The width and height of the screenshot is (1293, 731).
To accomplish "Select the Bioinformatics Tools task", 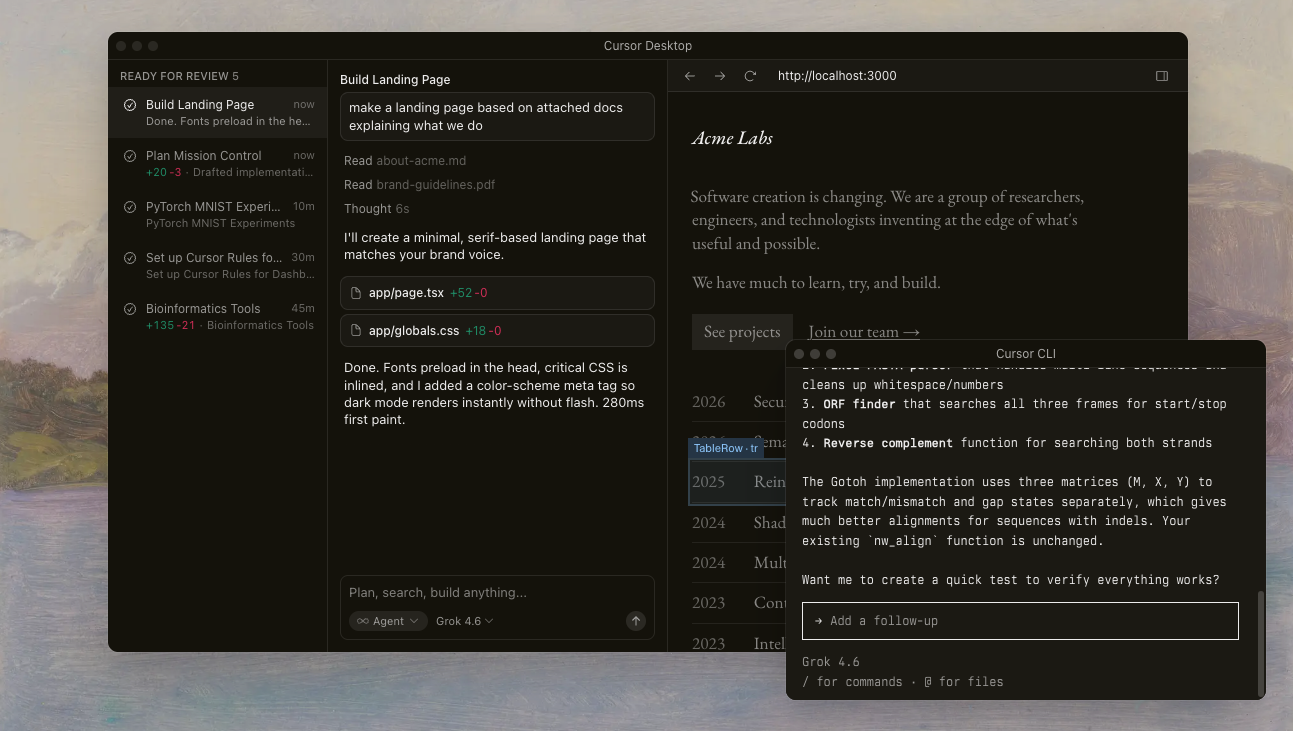I will pyautogui.click(x=218, y=316).
